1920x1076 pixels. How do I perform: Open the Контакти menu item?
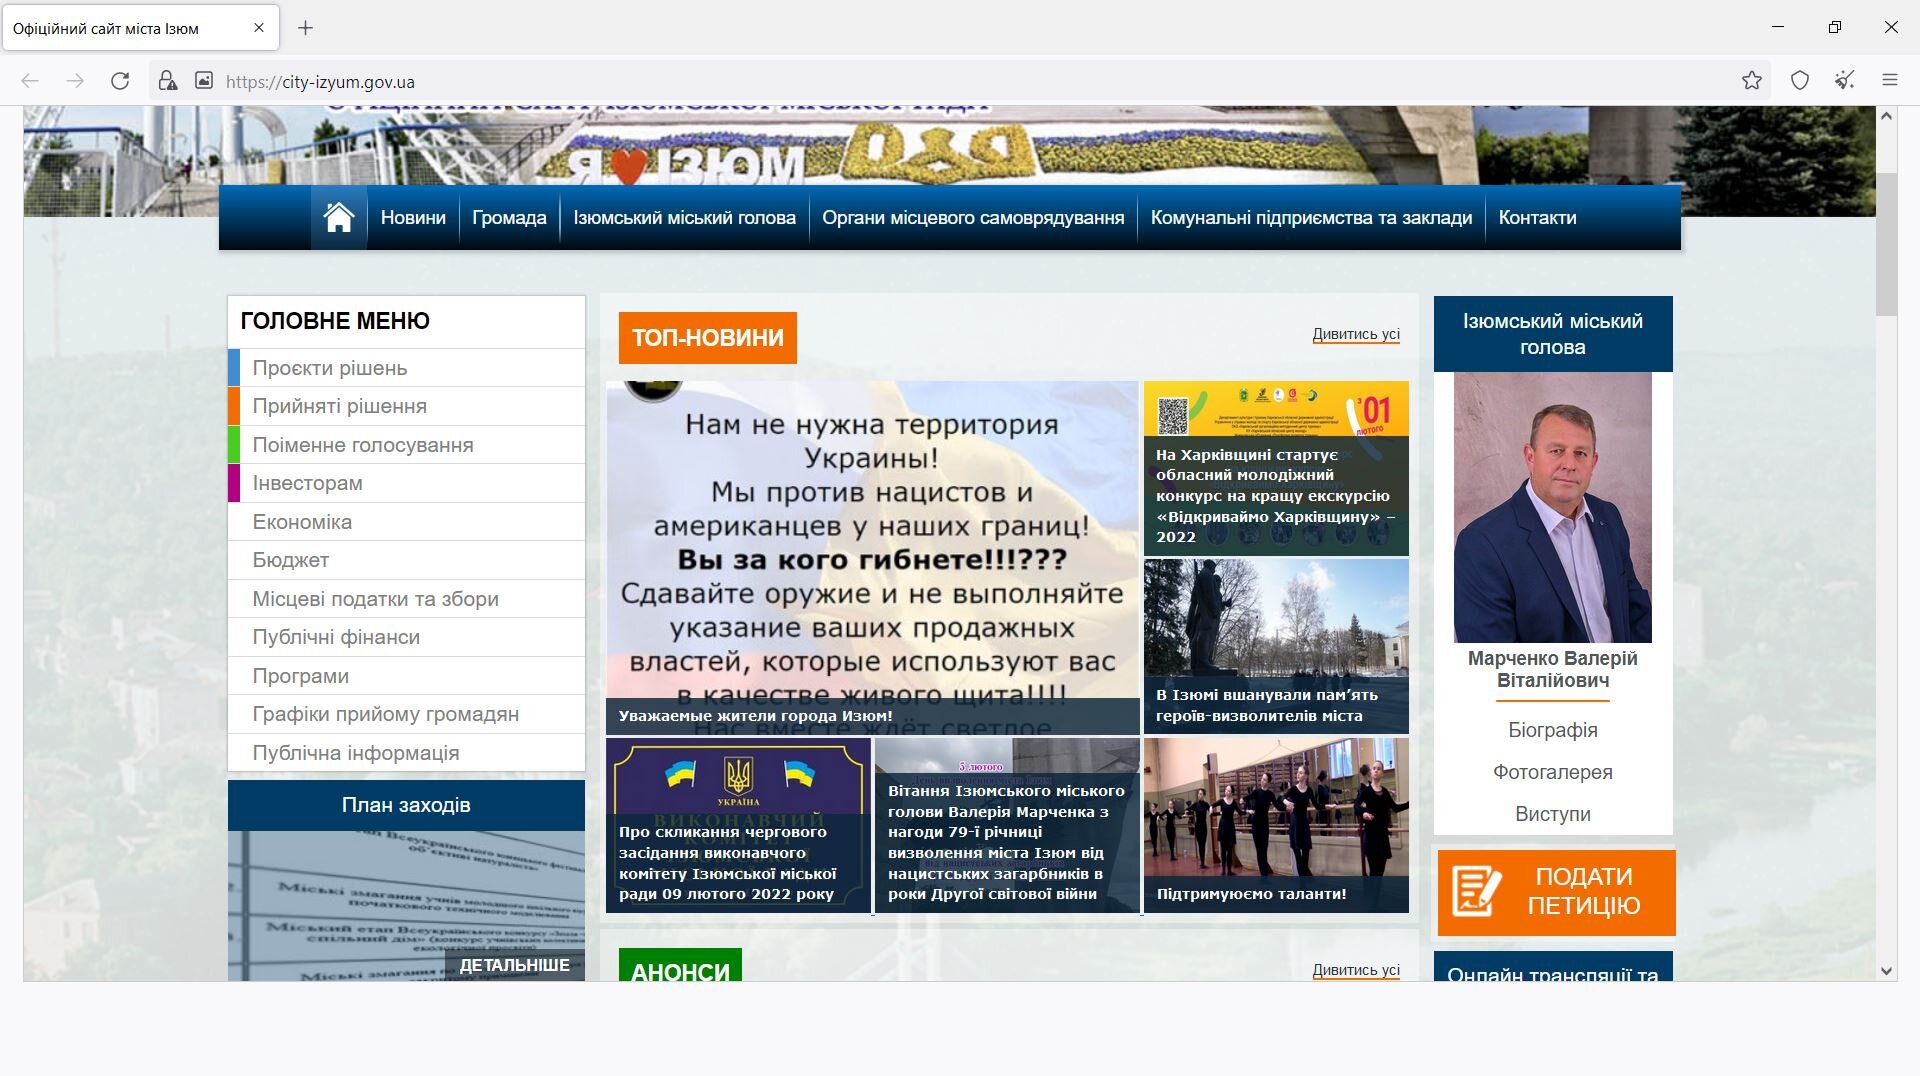(x=1537, y=217)
